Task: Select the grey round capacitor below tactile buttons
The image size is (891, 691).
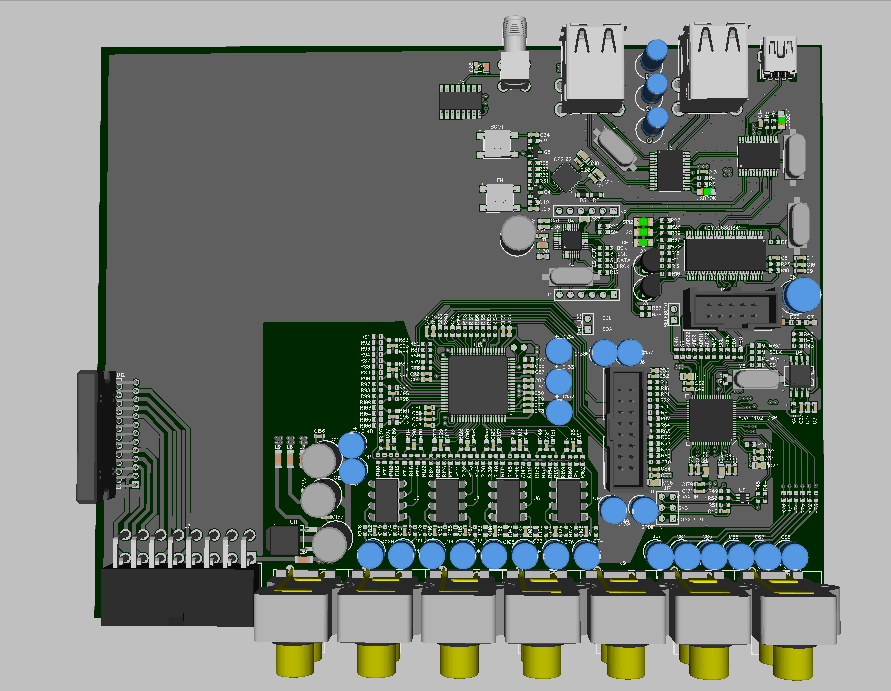Action: pos(518,234)
